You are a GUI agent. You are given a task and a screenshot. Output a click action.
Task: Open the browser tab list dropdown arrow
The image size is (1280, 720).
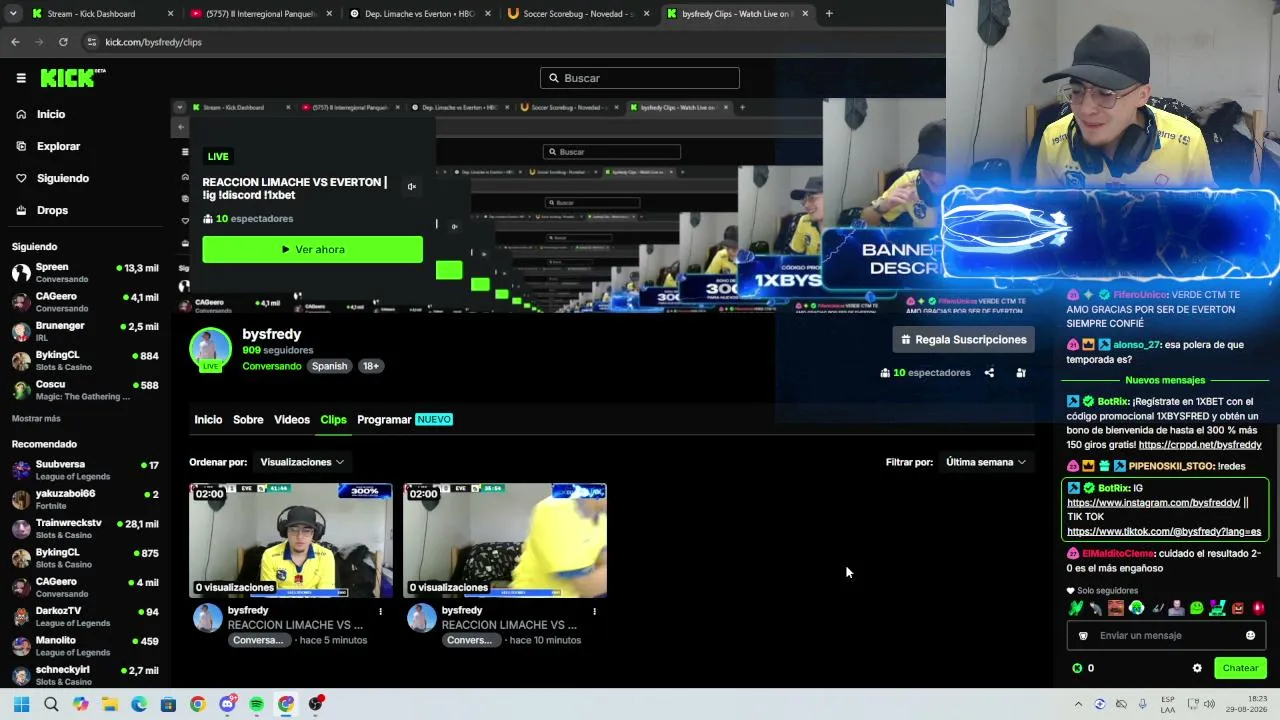click(13, 14)
